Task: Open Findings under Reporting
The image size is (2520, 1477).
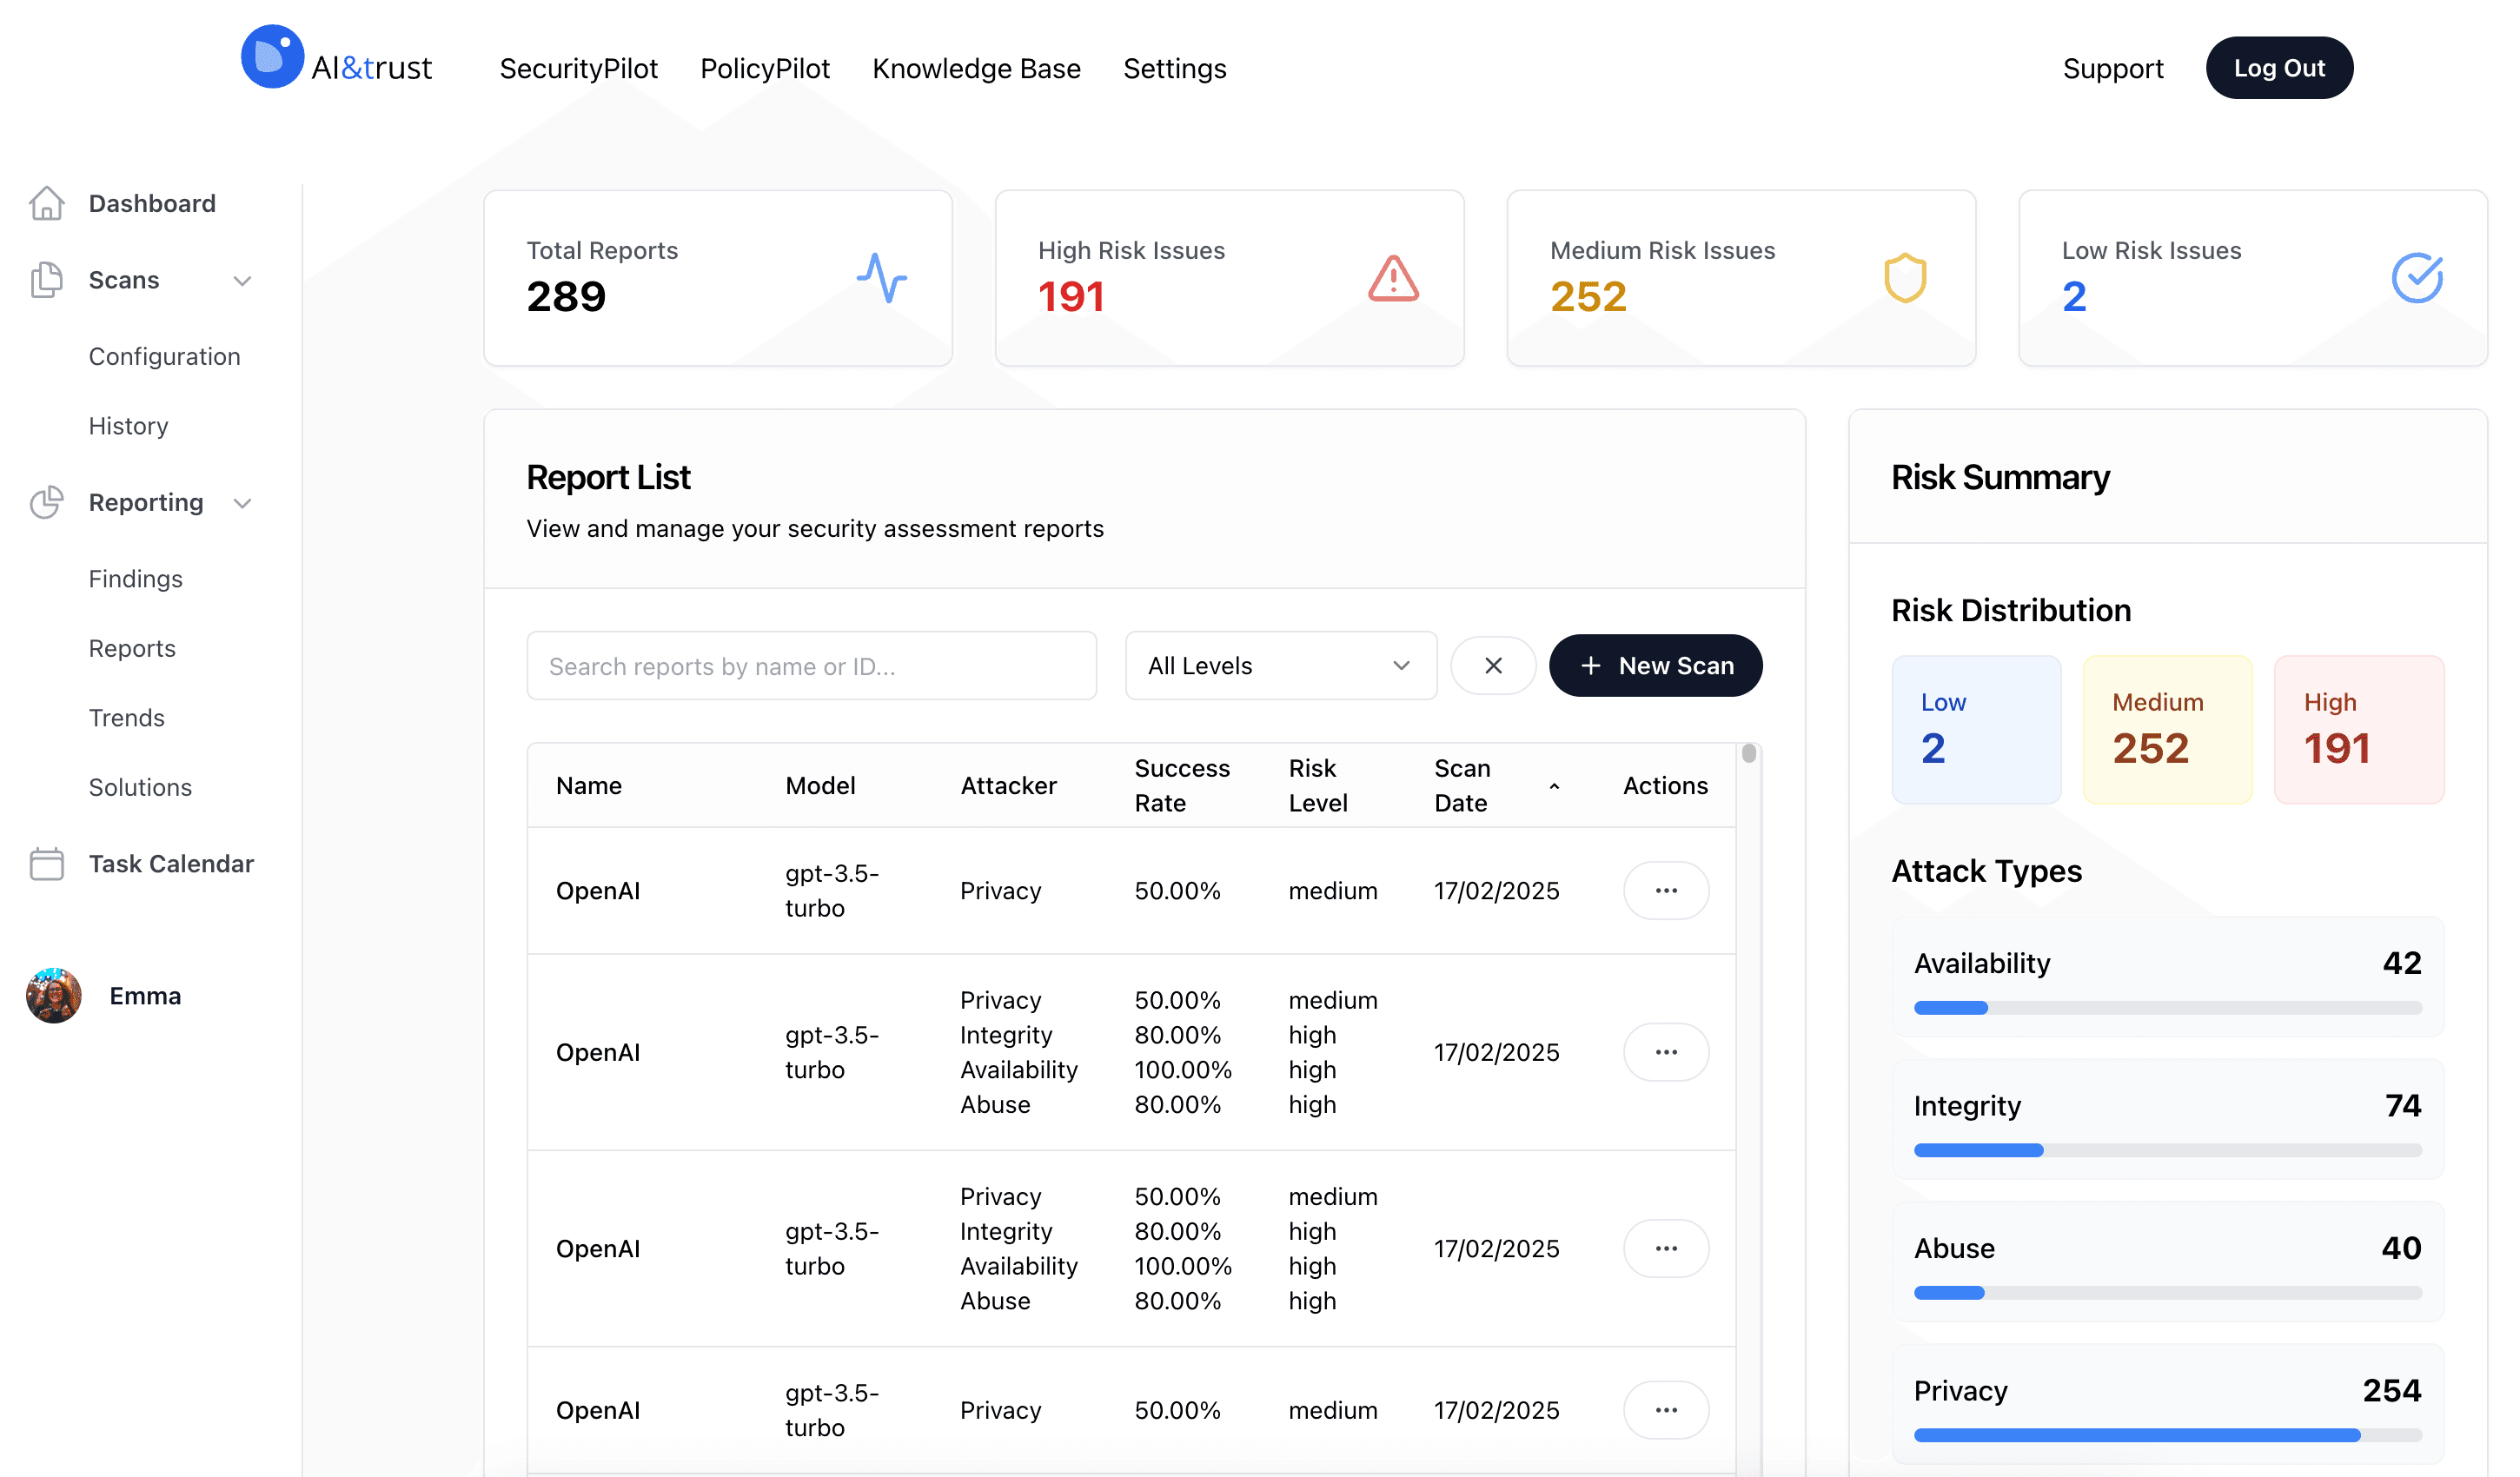Action: point(135,579)
